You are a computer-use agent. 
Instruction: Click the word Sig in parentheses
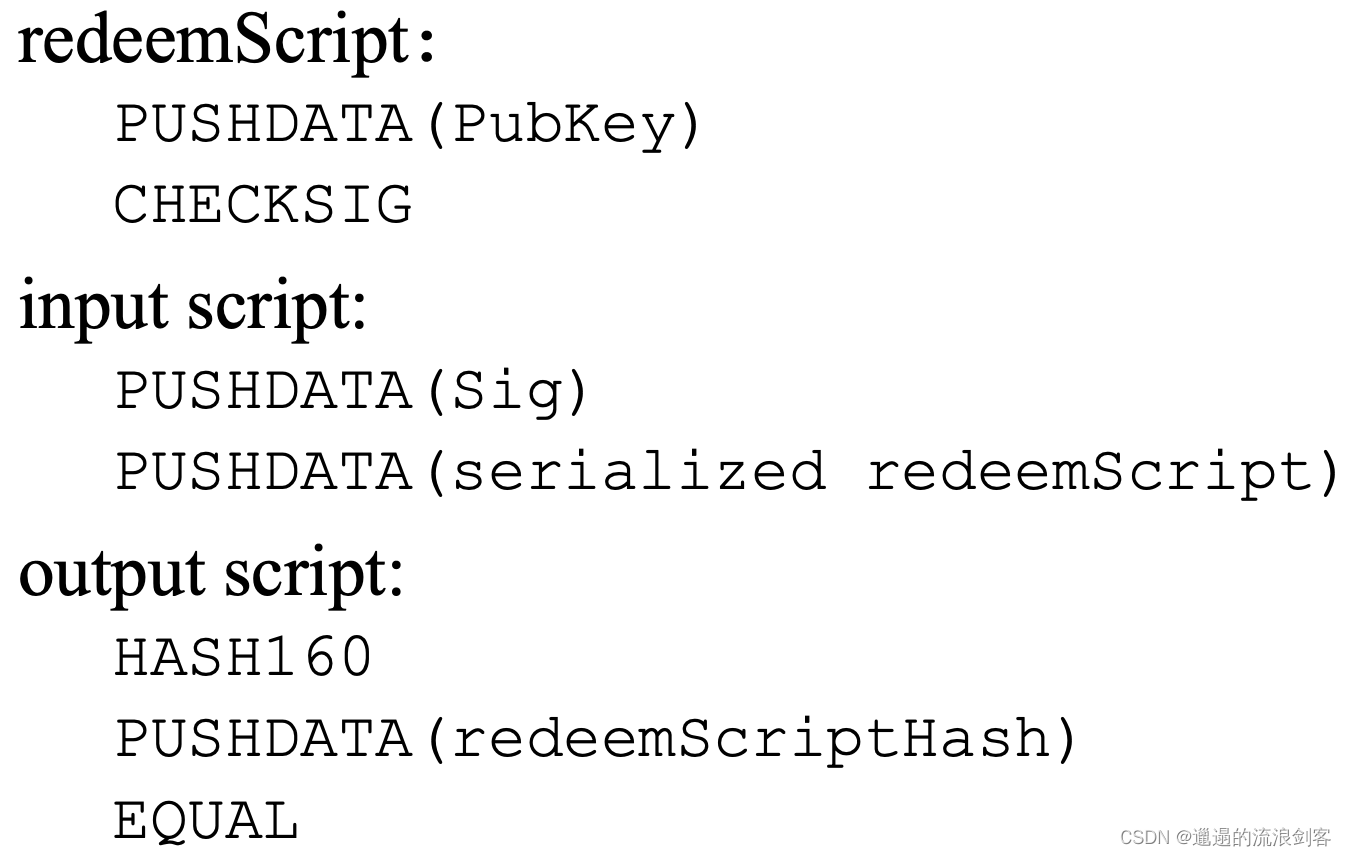[508, 390]
